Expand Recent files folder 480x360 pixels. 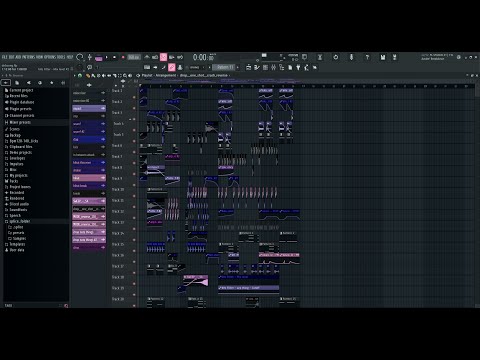coord(18,96)
